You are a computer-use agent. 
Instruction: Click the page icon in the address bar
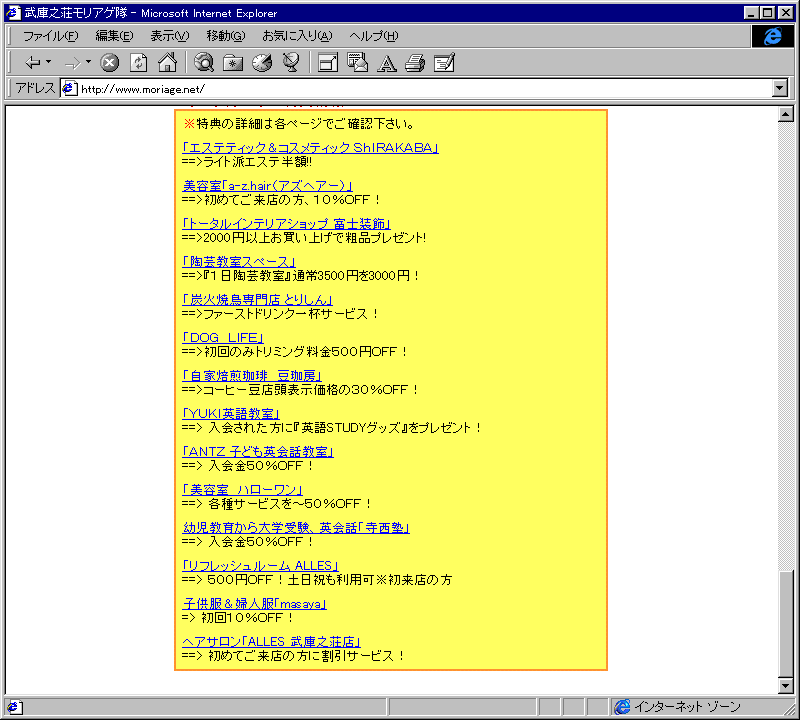69,89
